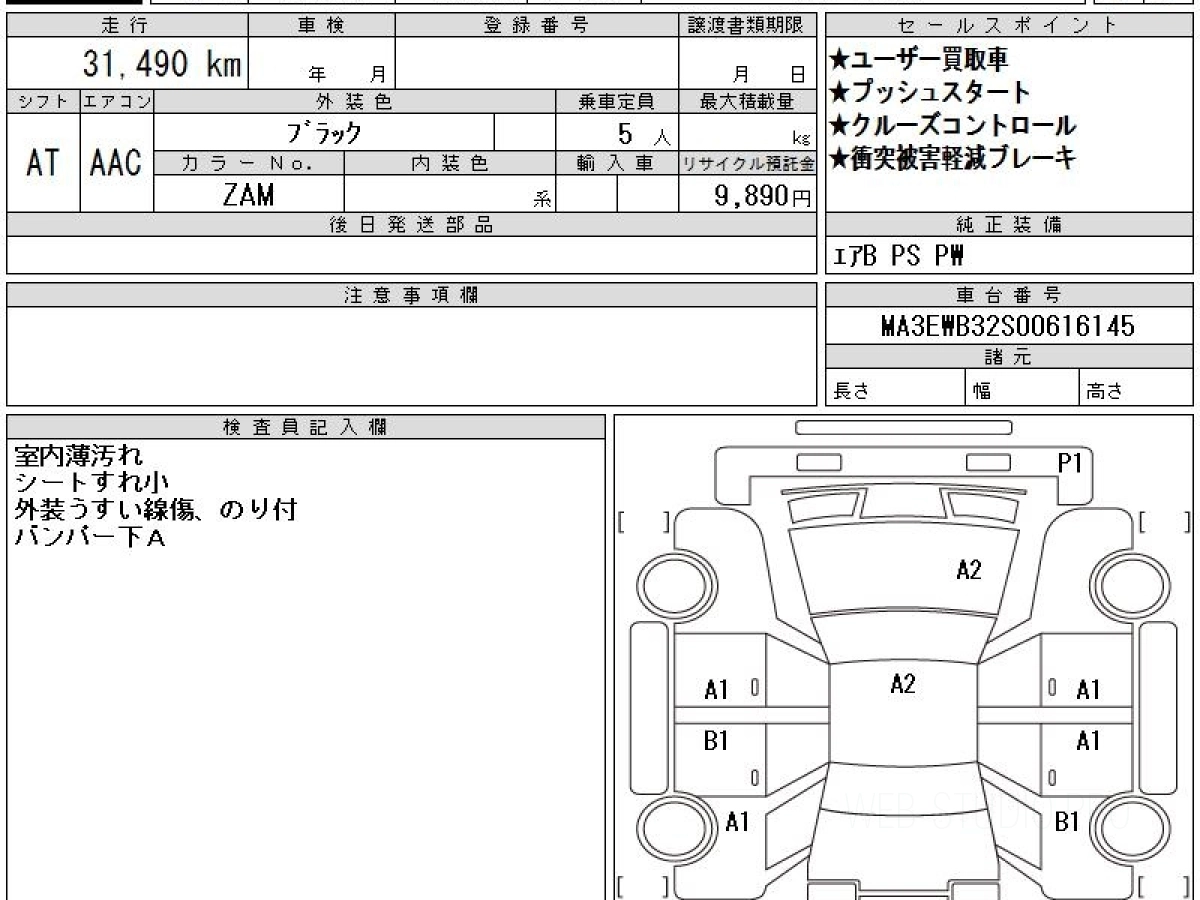
Task: Select the ★プッシュスタート line
Action: (x=930, y=93)
